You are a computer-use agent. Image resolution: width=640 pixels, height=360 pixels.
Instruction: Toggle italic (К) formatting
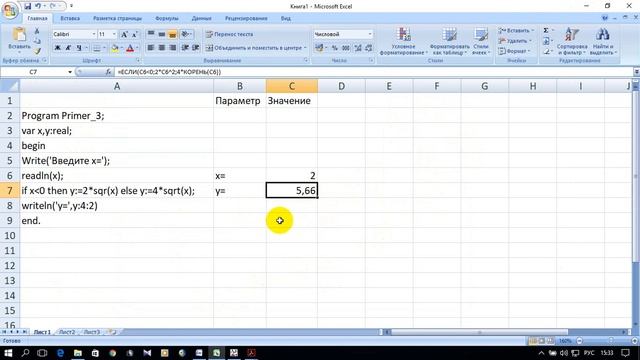(68, 48)
